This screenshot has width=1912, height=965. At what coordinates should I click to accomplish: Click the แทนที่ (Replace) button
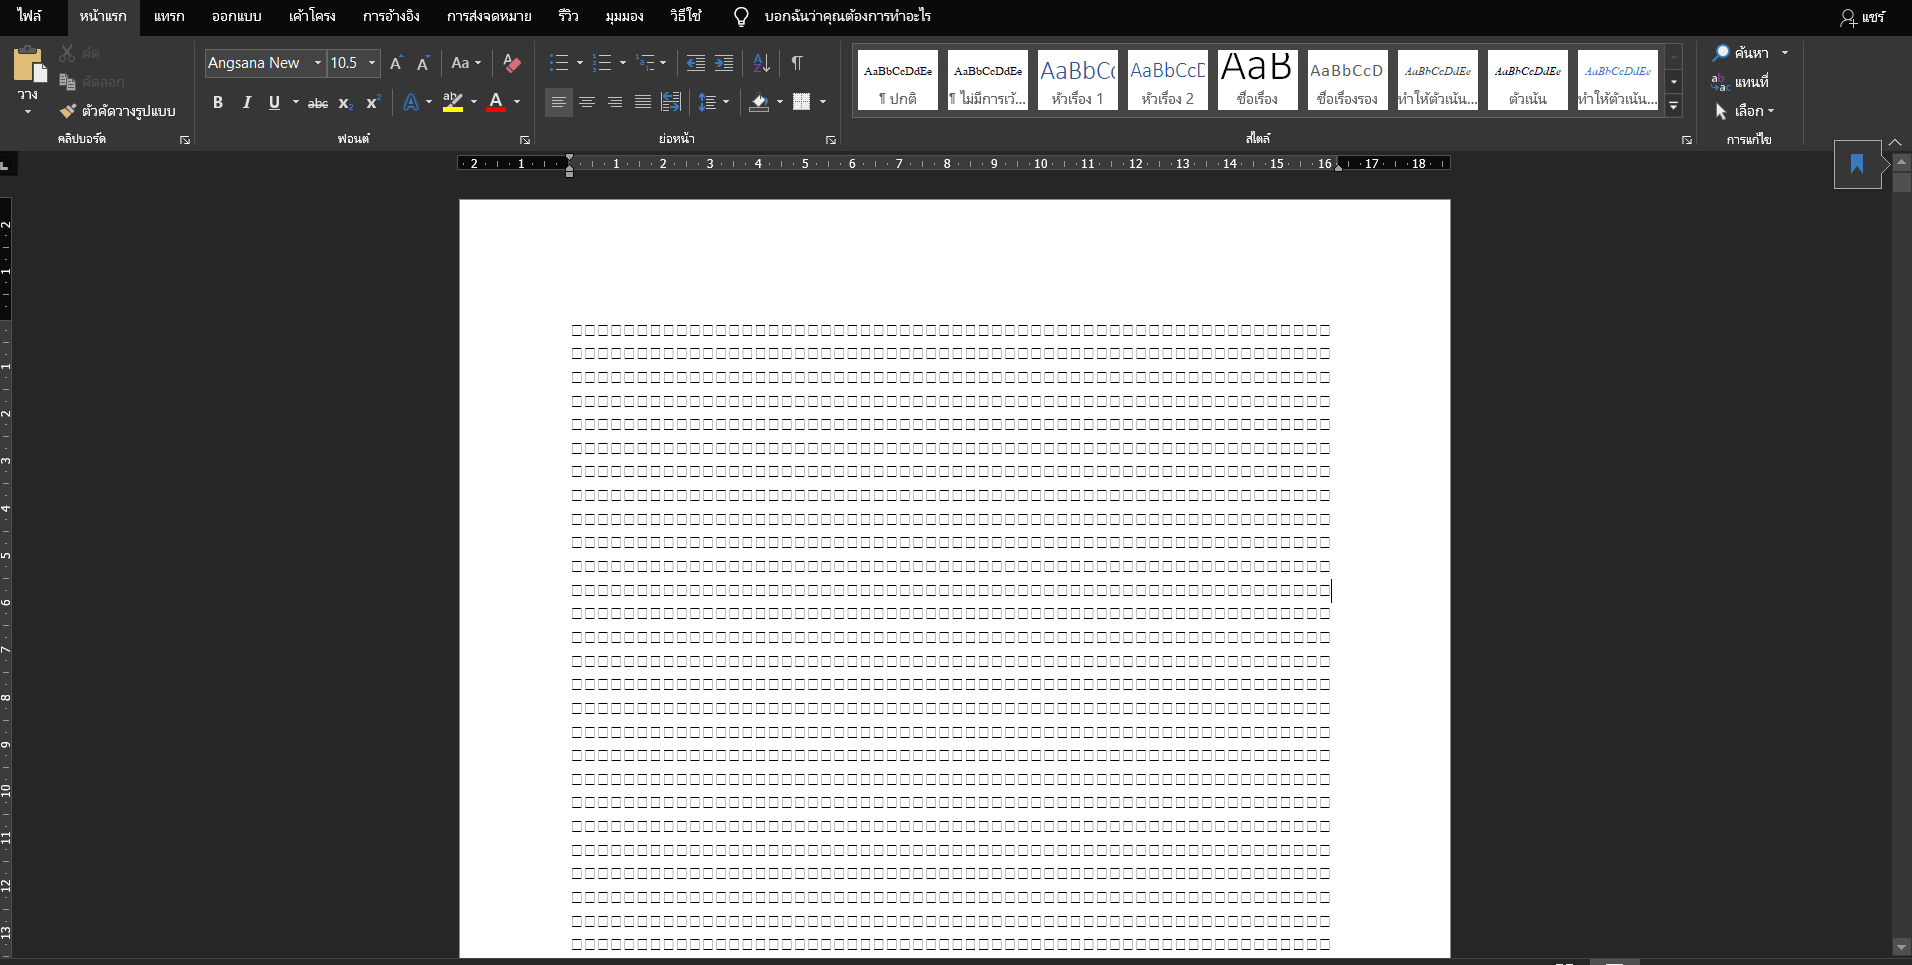click(x=1740, y=82)
